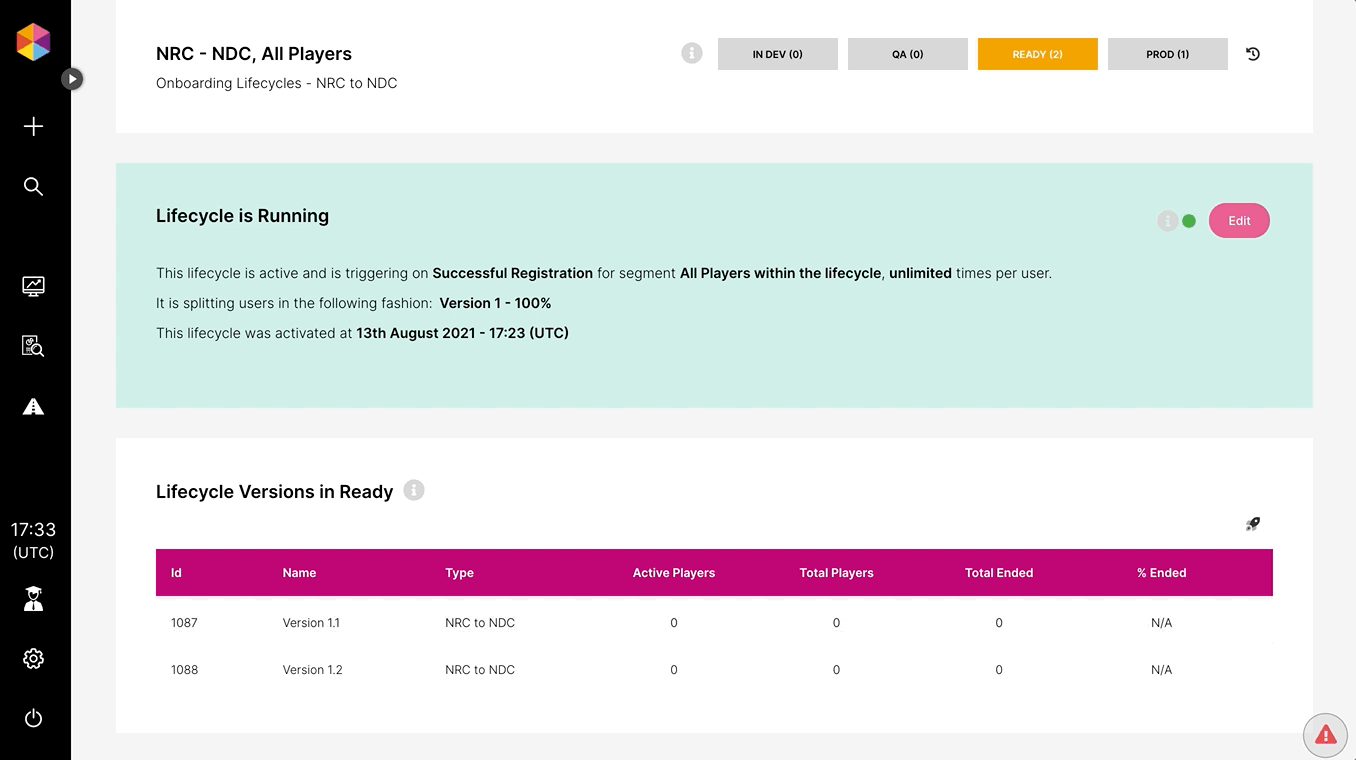The width and height of the screenshot is (1356, 760).
Task: Open the Version 1.1 row
Action: tap(311, 623)
